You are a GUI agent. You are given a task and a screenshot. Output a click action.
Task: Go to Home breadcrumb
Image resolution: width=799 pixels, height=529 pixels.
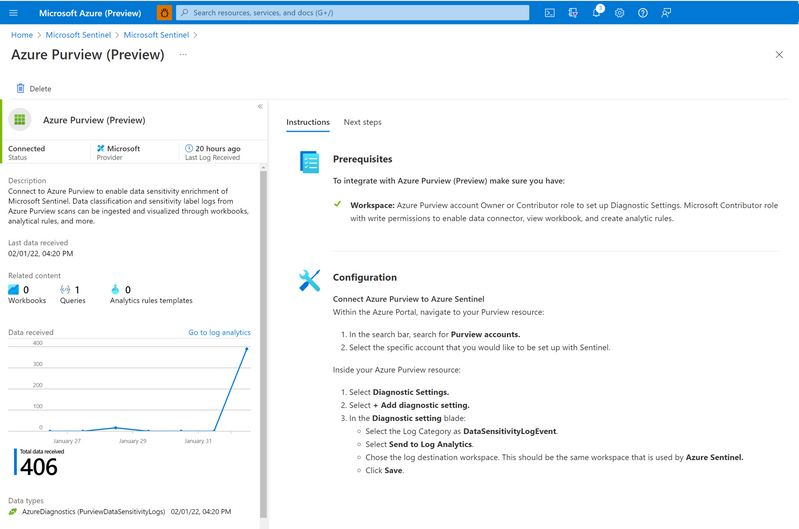(x=22, y=35)
